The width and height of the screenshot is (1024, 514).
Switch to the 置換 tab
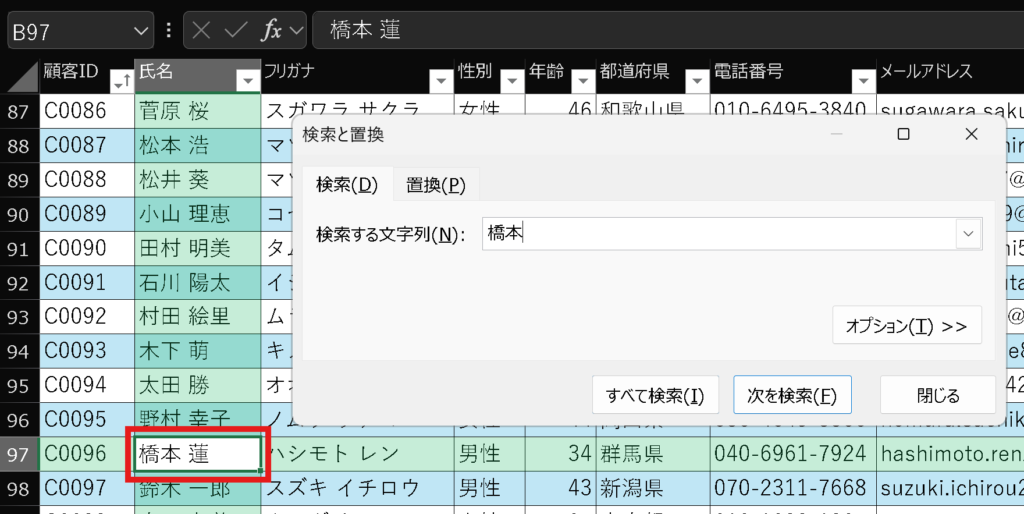point(435,185)
